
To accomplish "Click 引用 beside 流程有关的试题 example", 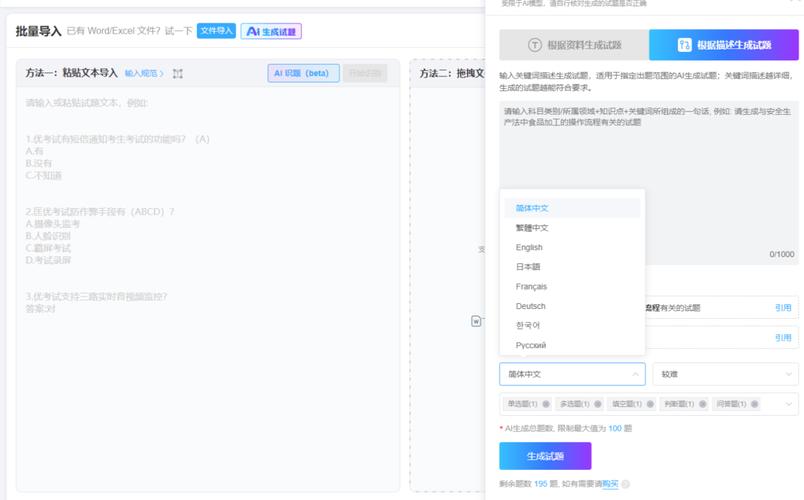I will coord(782,308).
